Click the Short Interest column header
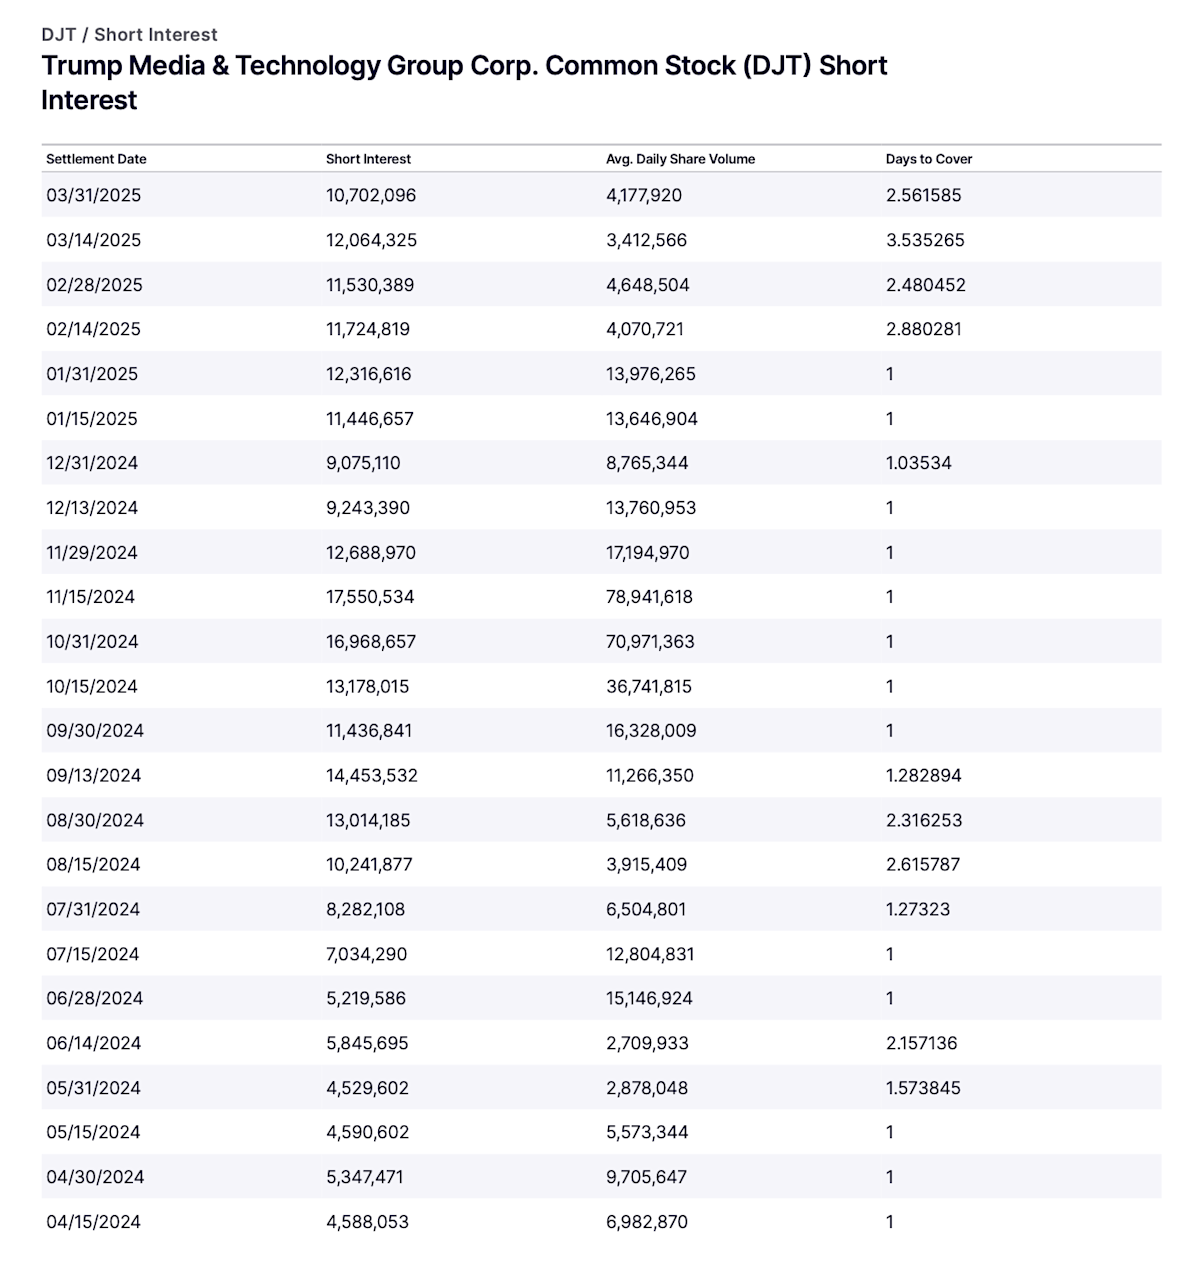Viewport: 1200px width, 1266px height. click(368, 159)
